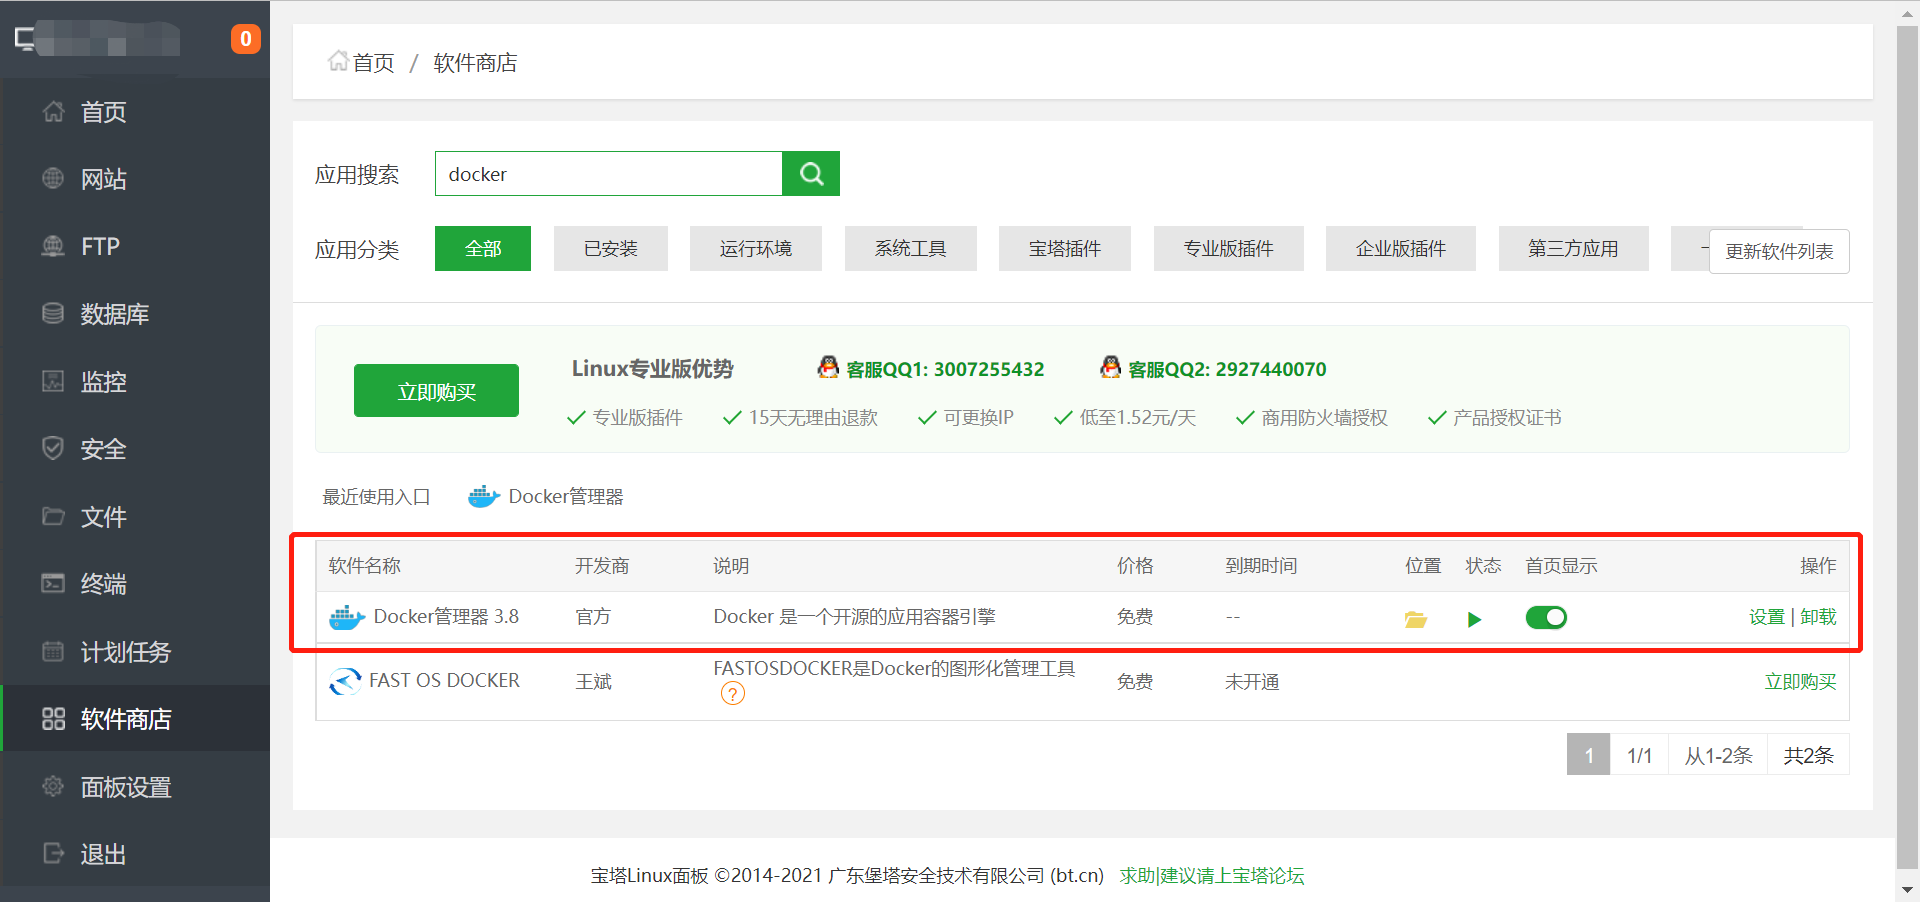Image resolution: width=1920 pixels, height=902 pixels.
Task: Select the 系统工具 category tab
Action: [x=911, y=248]
